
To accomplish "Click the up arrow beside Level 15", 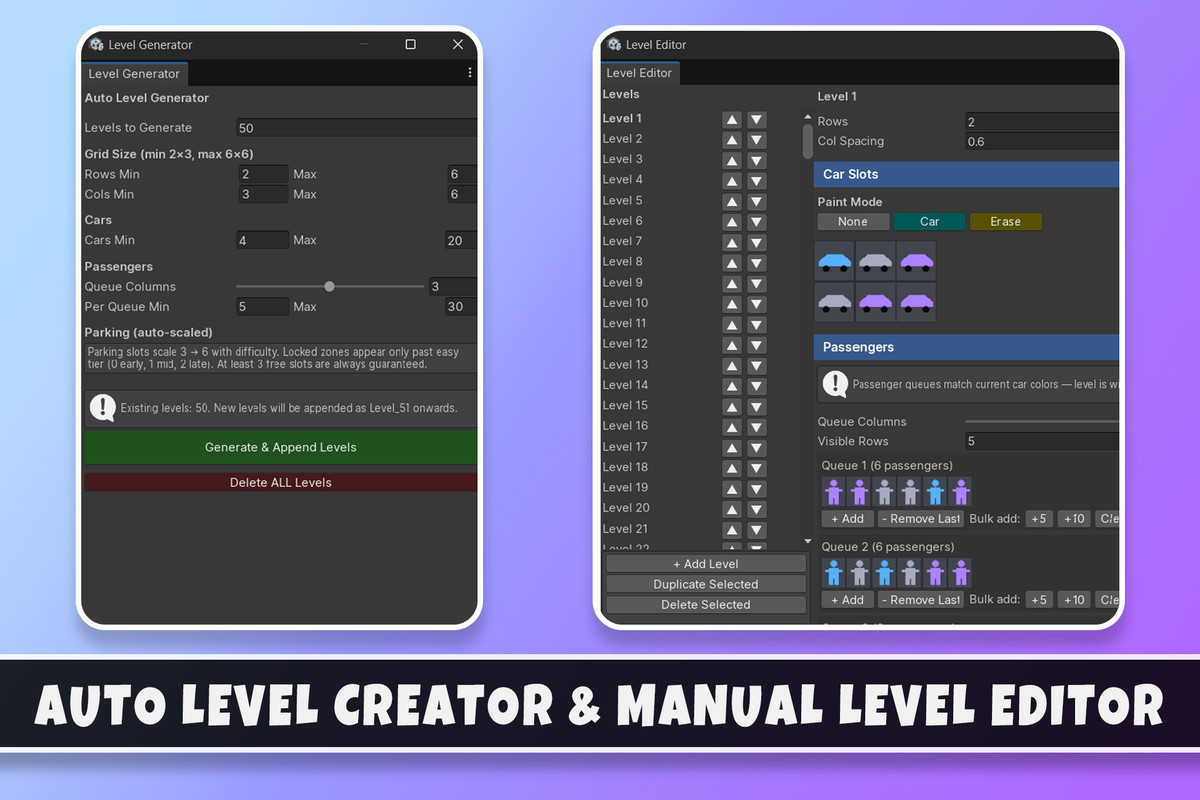I will point(732,406).
